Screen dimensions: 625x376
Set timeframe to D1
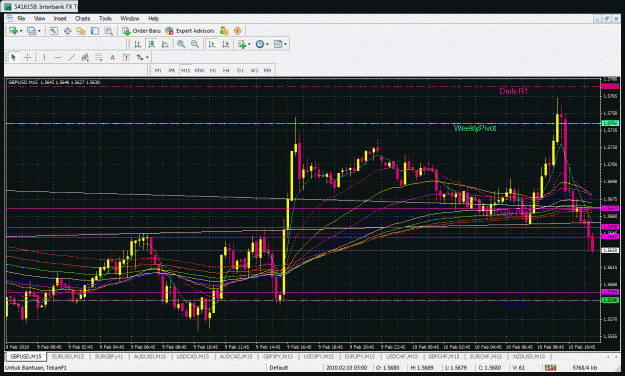240,70
